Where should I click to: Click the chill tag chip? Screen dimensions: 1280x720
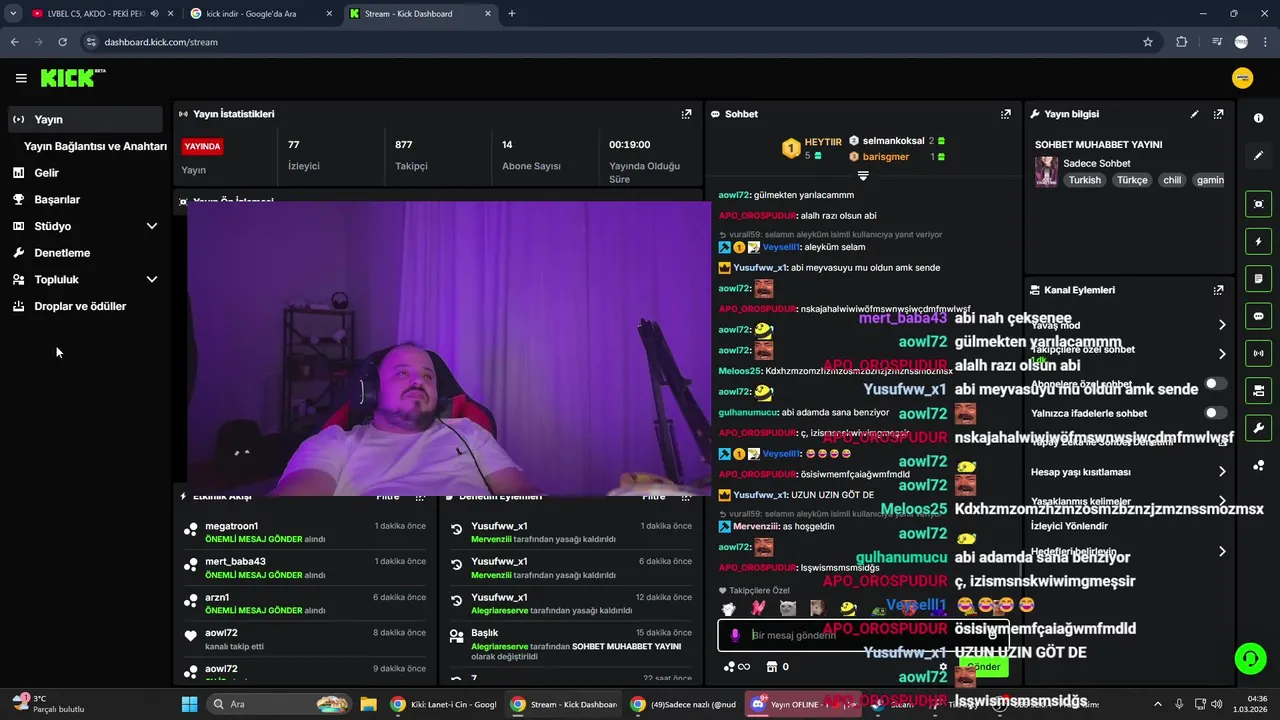click(1172, 180)
